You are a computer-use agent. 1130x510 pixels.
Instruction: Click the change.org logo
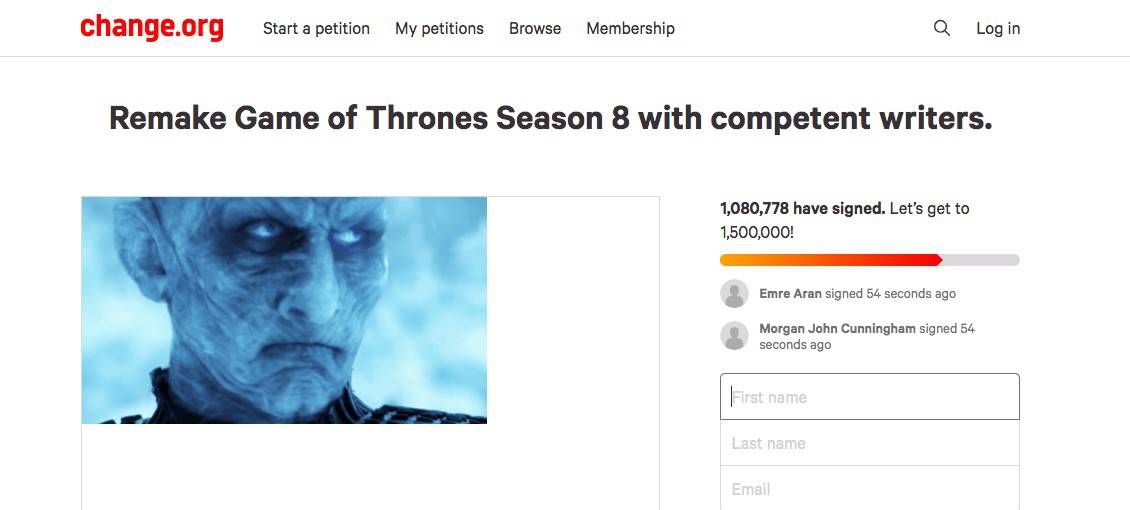click(x=151, y=28)
